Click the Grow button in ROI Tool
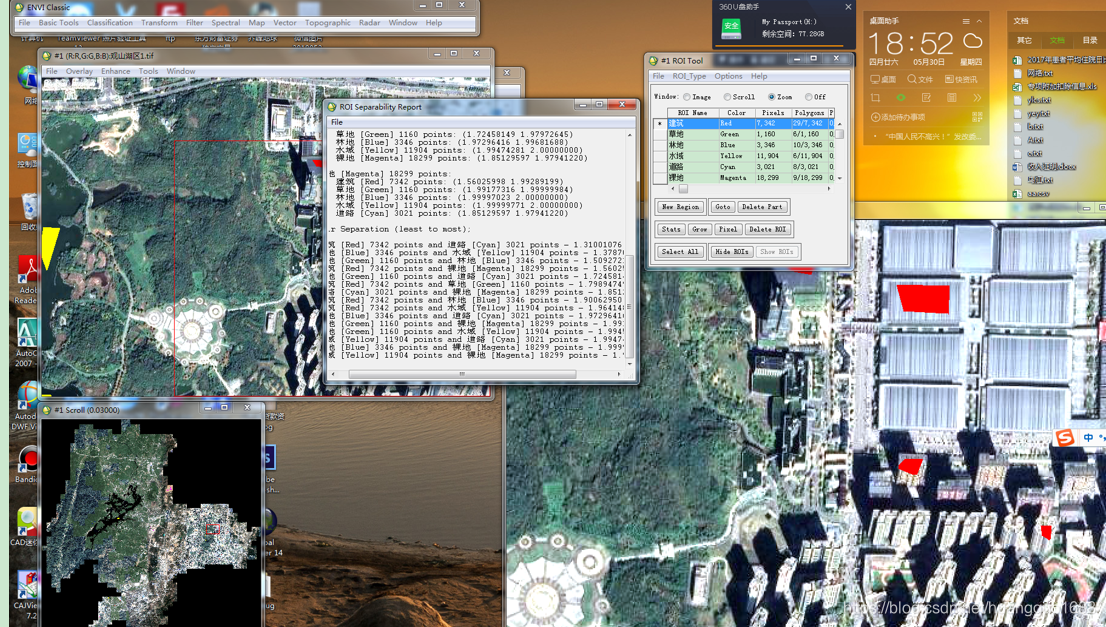 tap(700, 229)
